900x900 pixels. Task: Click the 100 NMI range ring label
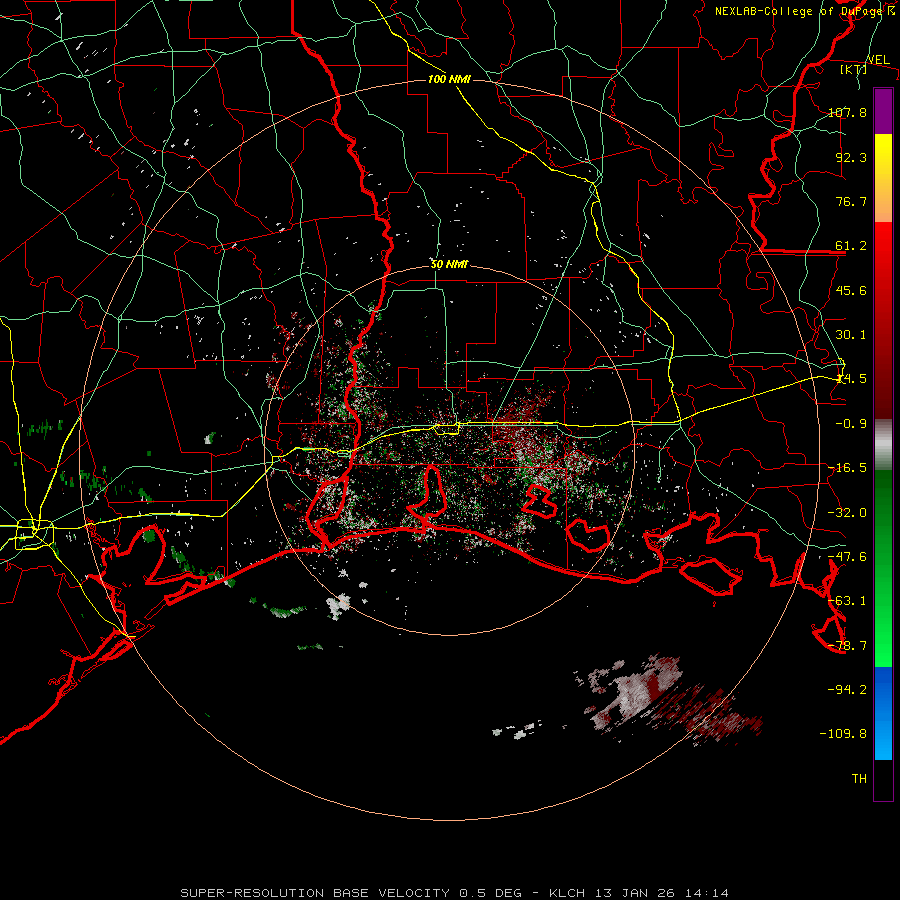(x=449, y=79)
